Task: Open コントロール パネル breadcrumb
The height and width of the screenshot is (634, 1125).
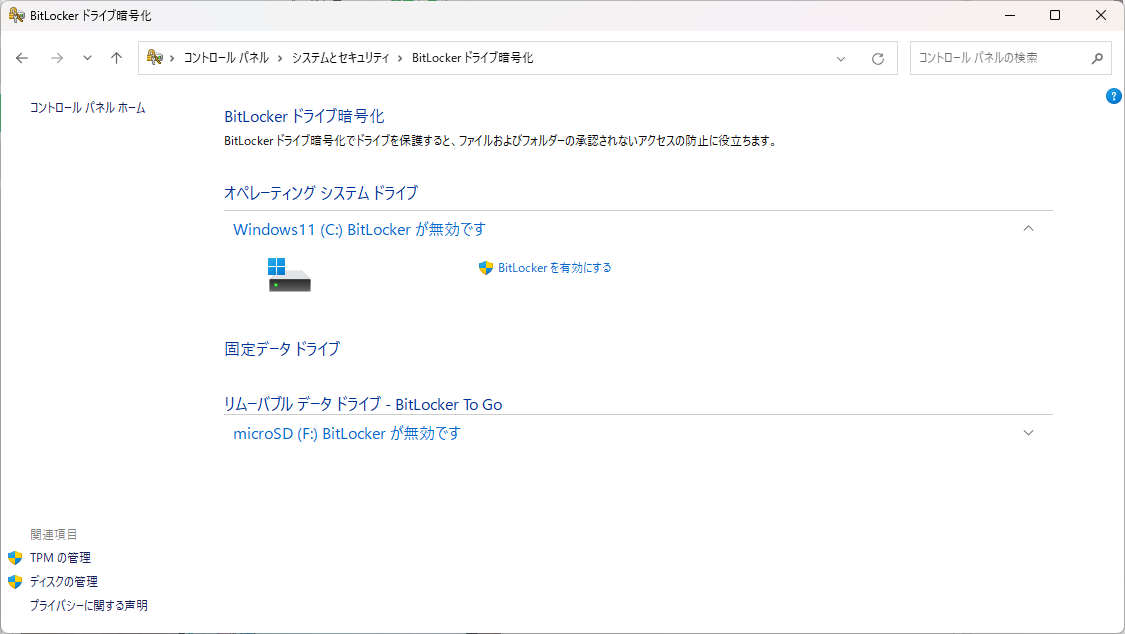Action: (226, 58)
